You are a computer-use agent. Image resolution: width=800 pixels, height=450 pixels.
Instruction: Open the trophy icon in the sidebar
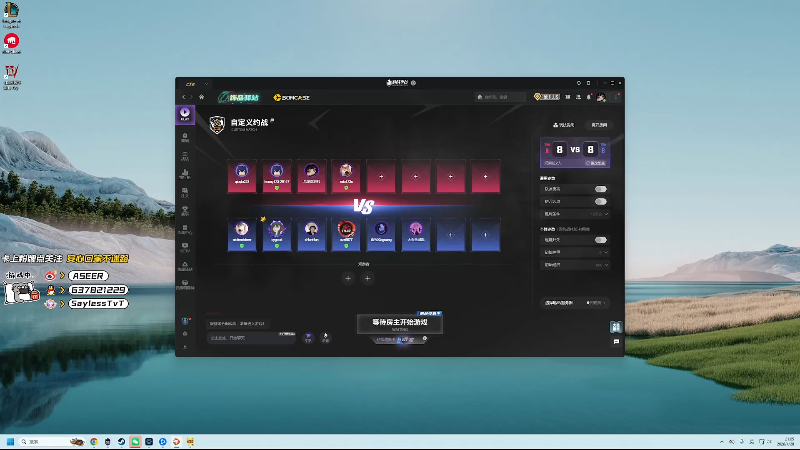click(185, 211)
